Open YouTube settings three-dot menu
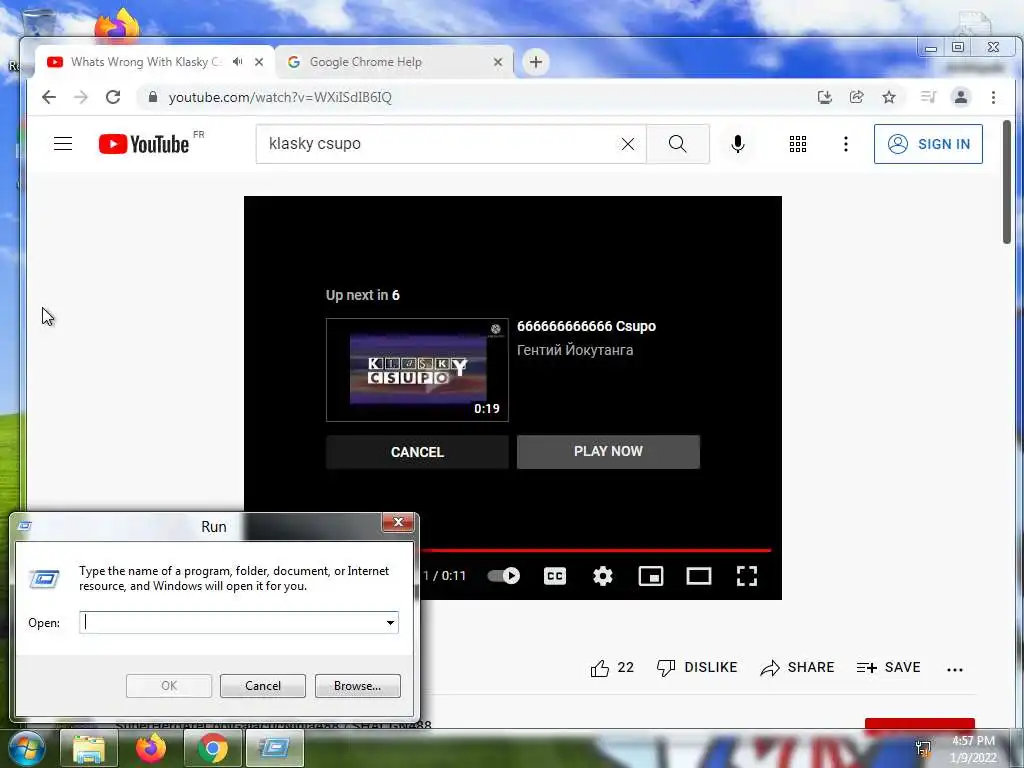This screenshot has width=1024, height=768. (846, 144)
